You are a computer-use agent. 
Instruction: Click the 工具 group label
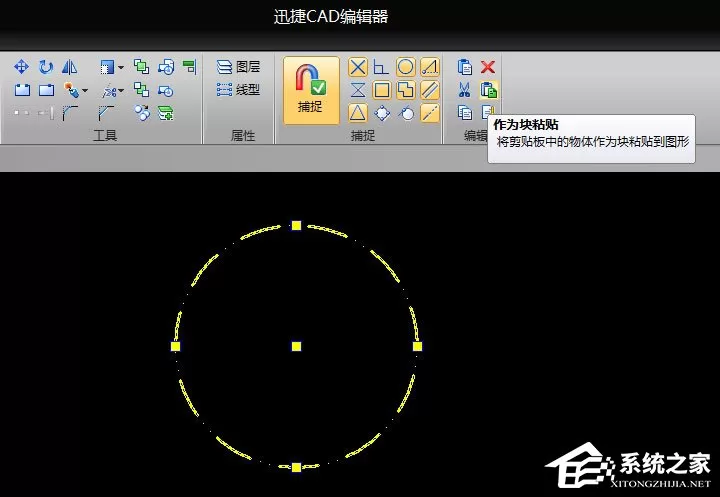tap(105, 136)
